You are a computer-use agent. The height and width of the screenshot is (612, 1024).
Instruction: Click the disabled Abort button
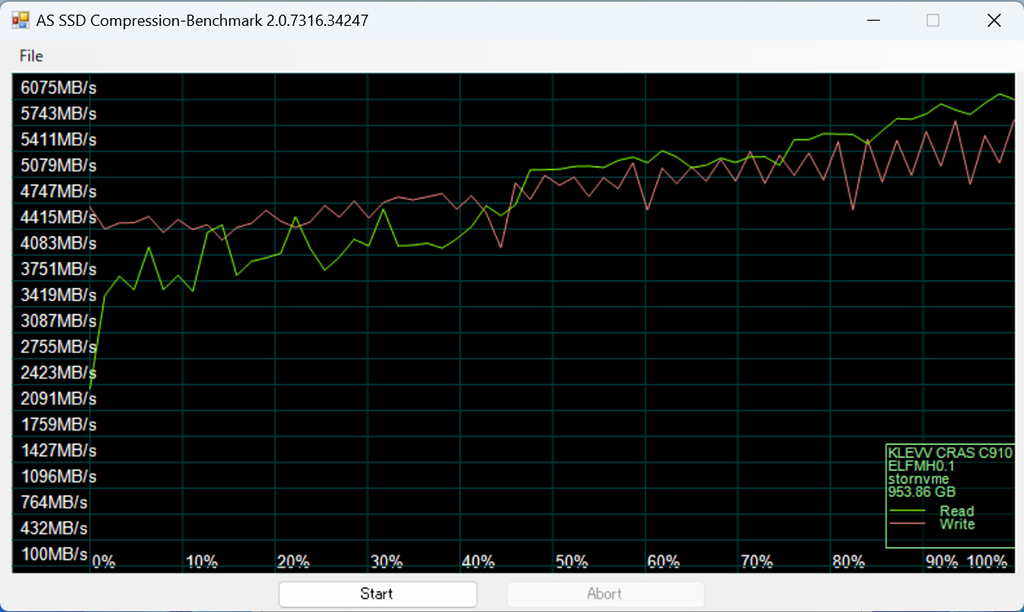605,594
